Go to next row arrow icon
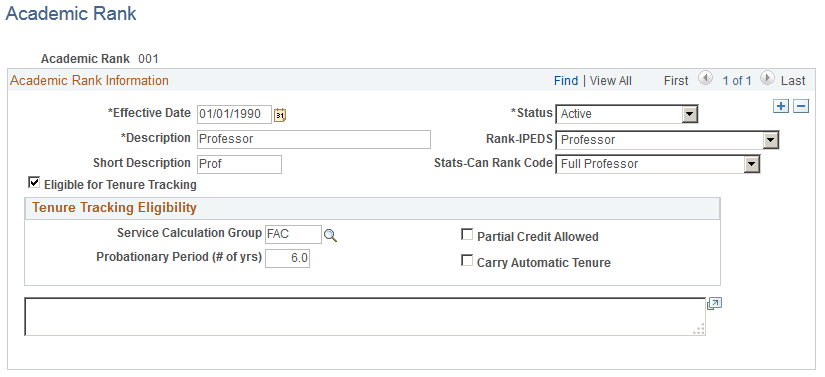The height and width of the screenshot is (377, 825). click(768, 79)
